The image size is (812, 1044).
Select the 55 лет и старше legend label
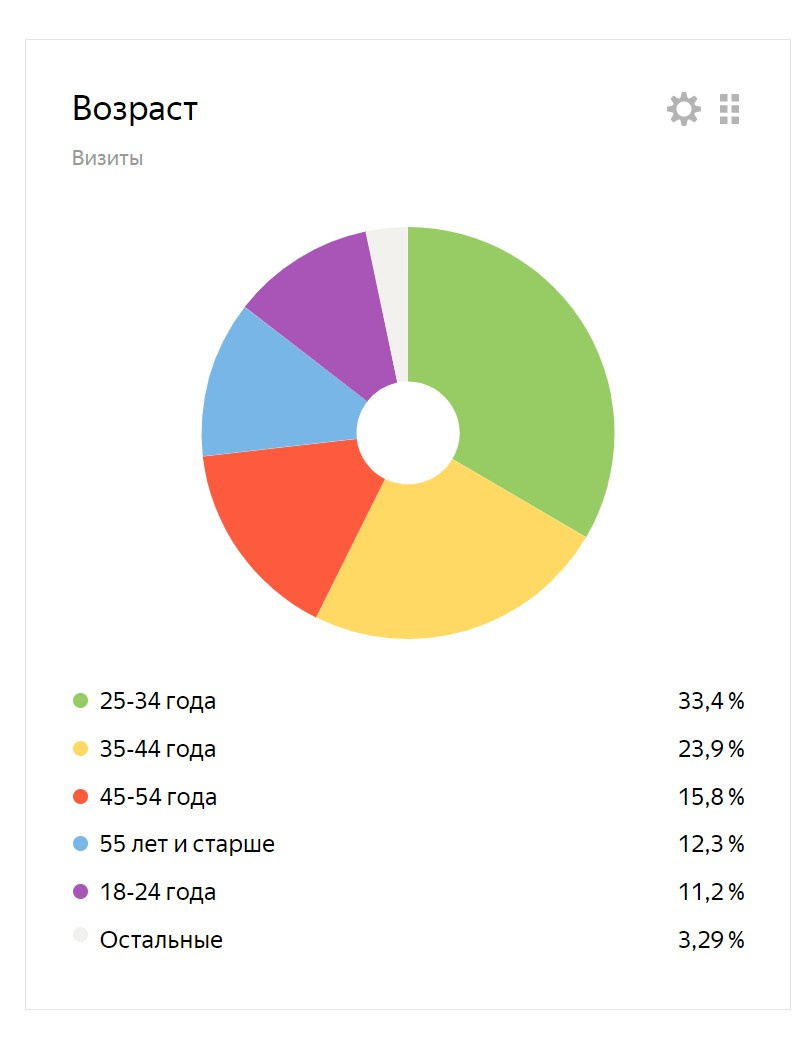187,844
